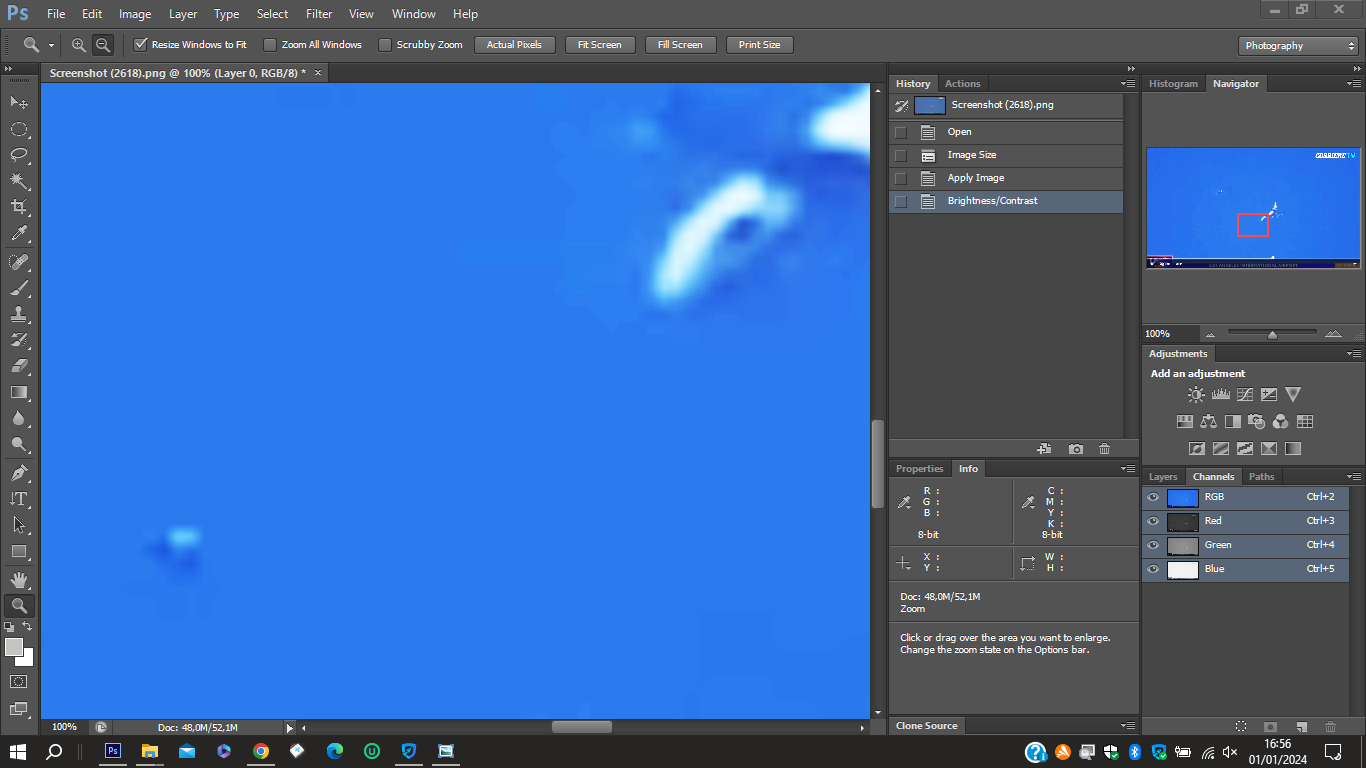Enable Zoom All Windows checkbox
This screenshot has width=1366, height=768.
(270, 45)
